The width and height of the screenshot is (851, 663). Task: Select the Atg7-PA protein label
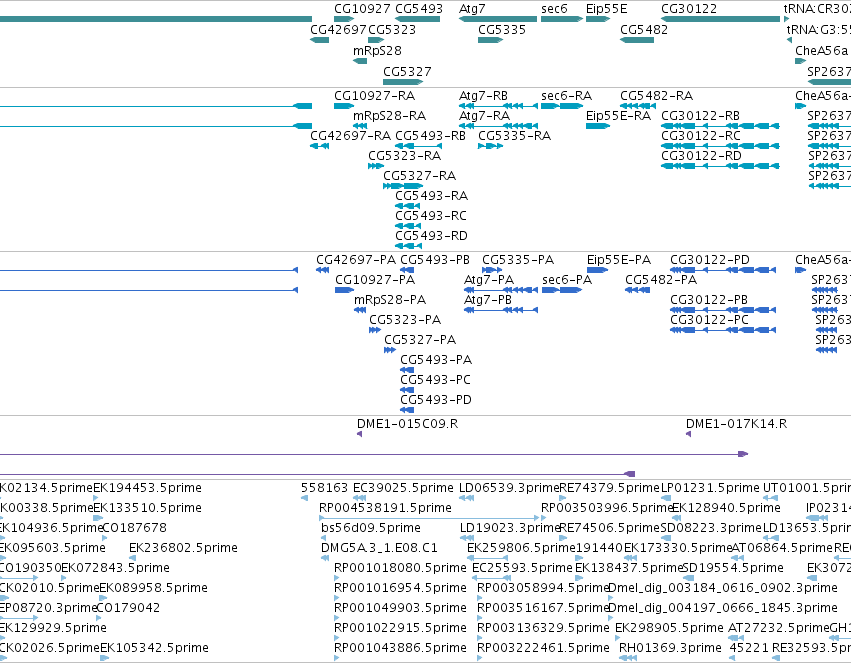[x=489, y=280]
